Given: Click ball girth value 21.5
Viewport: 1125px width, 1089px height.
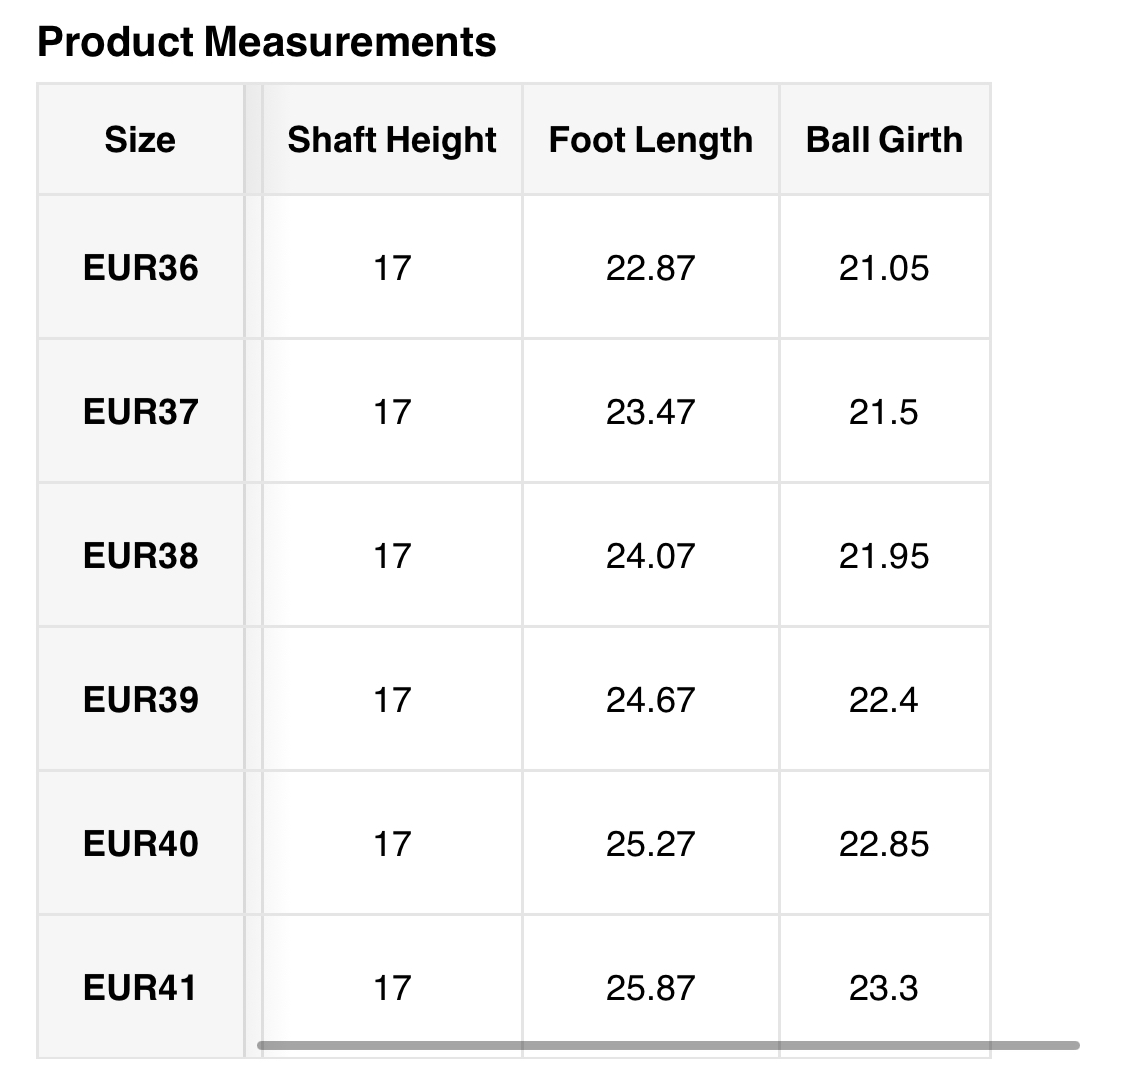Looking at the screenshot, I should [884, 412].
